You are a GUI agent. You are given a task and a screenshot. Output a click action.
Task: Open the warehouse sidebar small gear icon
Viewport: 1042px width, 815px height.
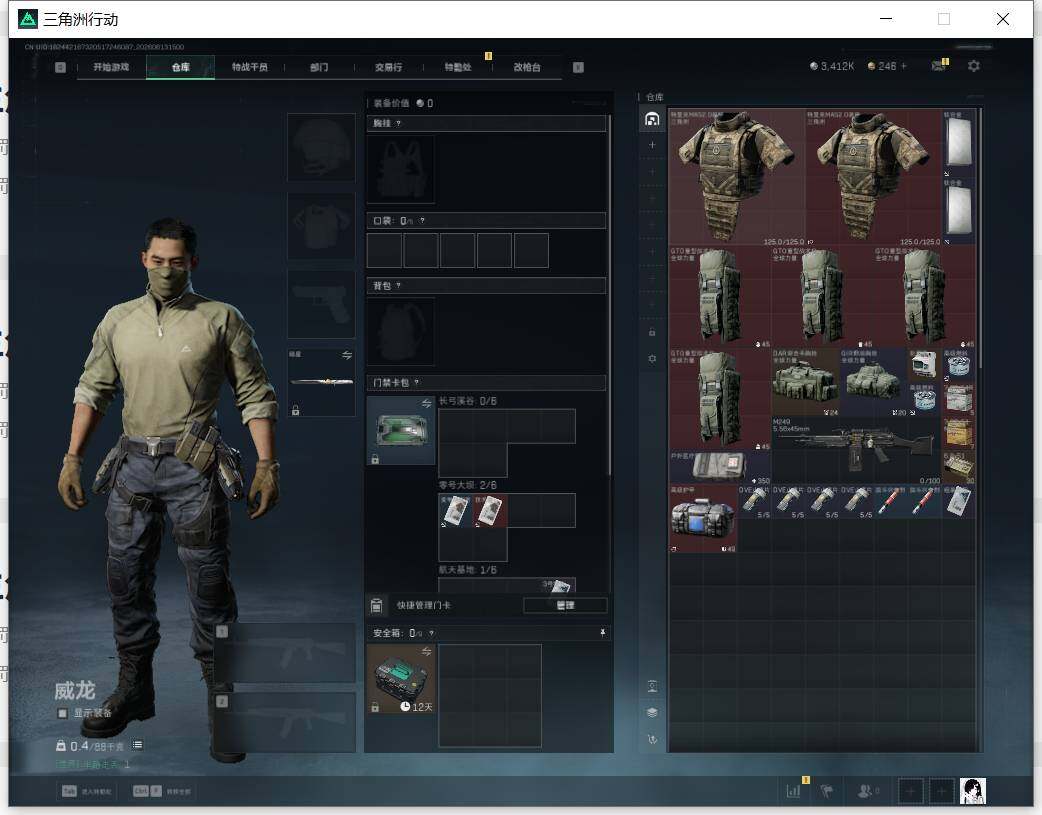(x=652, y=358)
